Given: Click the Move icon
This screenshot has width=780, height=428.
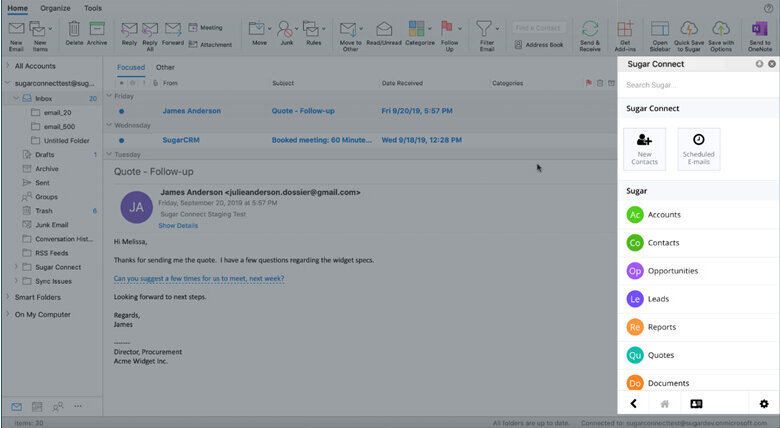Looking at the screenshot, I should [x=257, y=29].
